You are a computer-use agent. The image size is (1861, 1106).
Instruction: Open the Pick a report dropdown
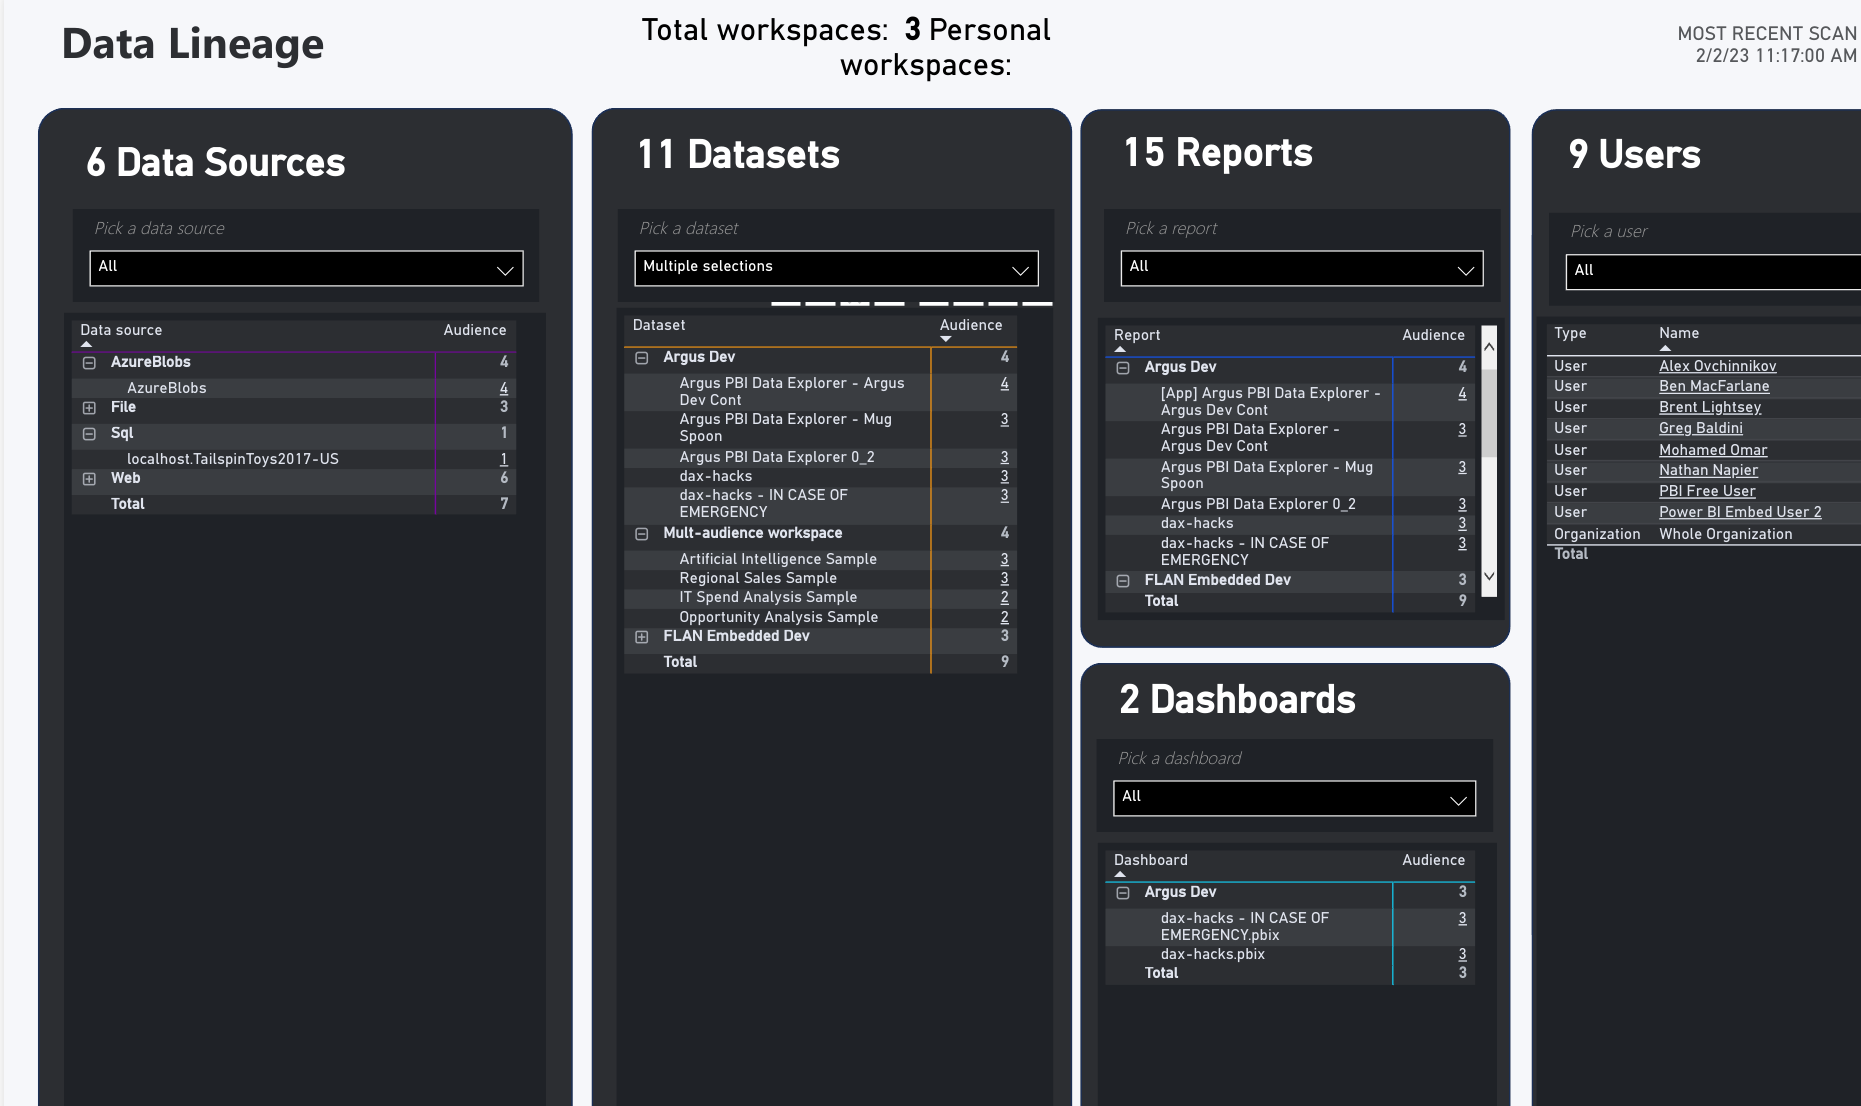click(1301, 268)
